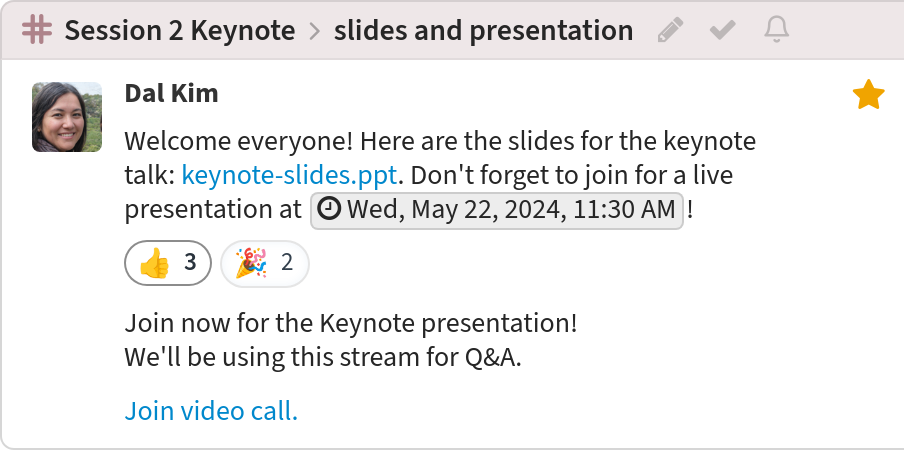Screen dimensions: 904x454
Task: Open the Session 2 Keynote stream
Action: pyautogui.click(x=180, y=31)
